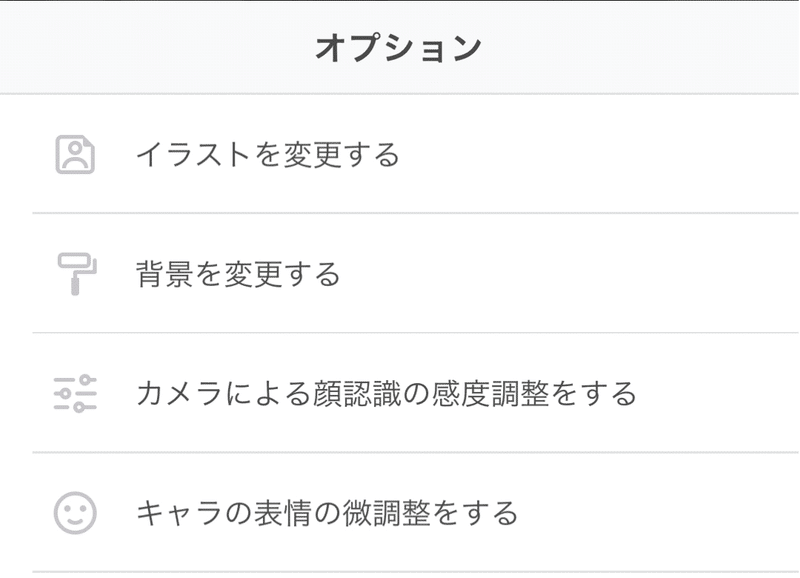Image resolution: width=800 pixels, height=578 pixels.
Task: Select the change illustration text label
Action: [267, 155]
